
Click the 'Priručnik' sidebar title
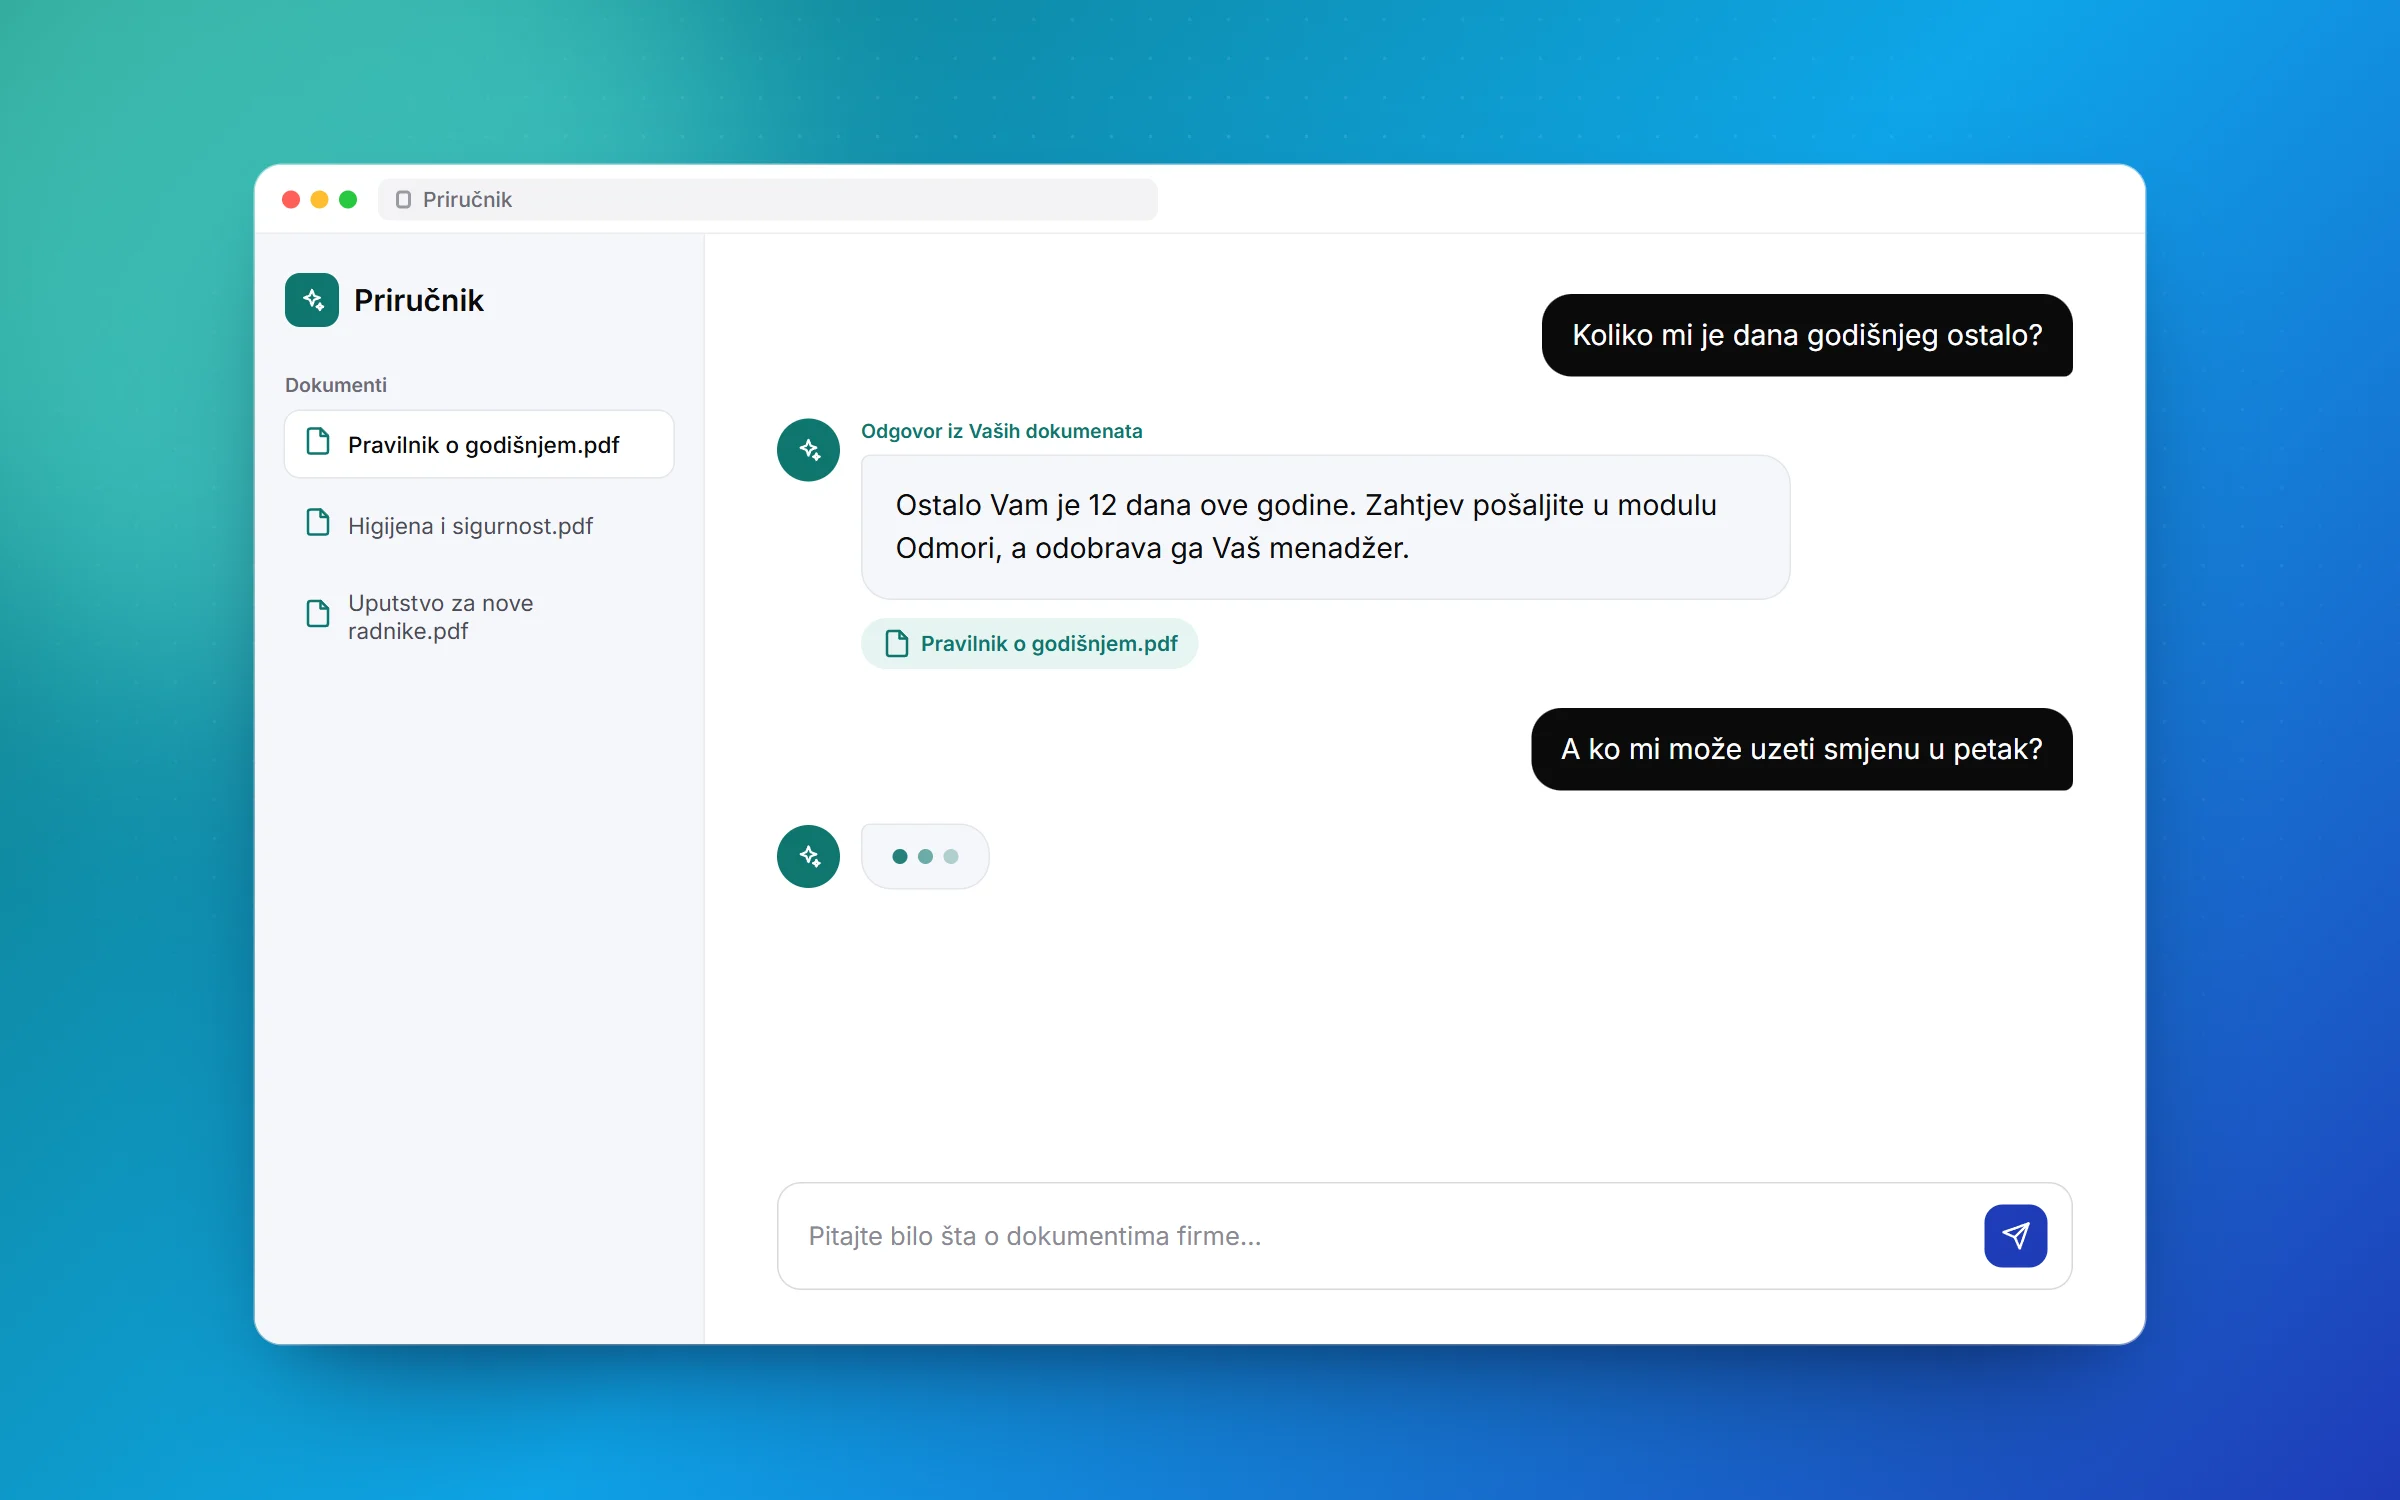pyautogui.click(x=419, y=300)
